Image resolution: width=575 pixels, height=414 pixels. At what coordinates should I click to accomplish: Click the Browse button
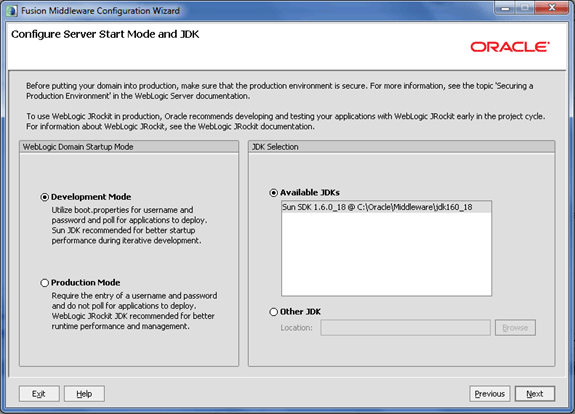pos(515,328)
